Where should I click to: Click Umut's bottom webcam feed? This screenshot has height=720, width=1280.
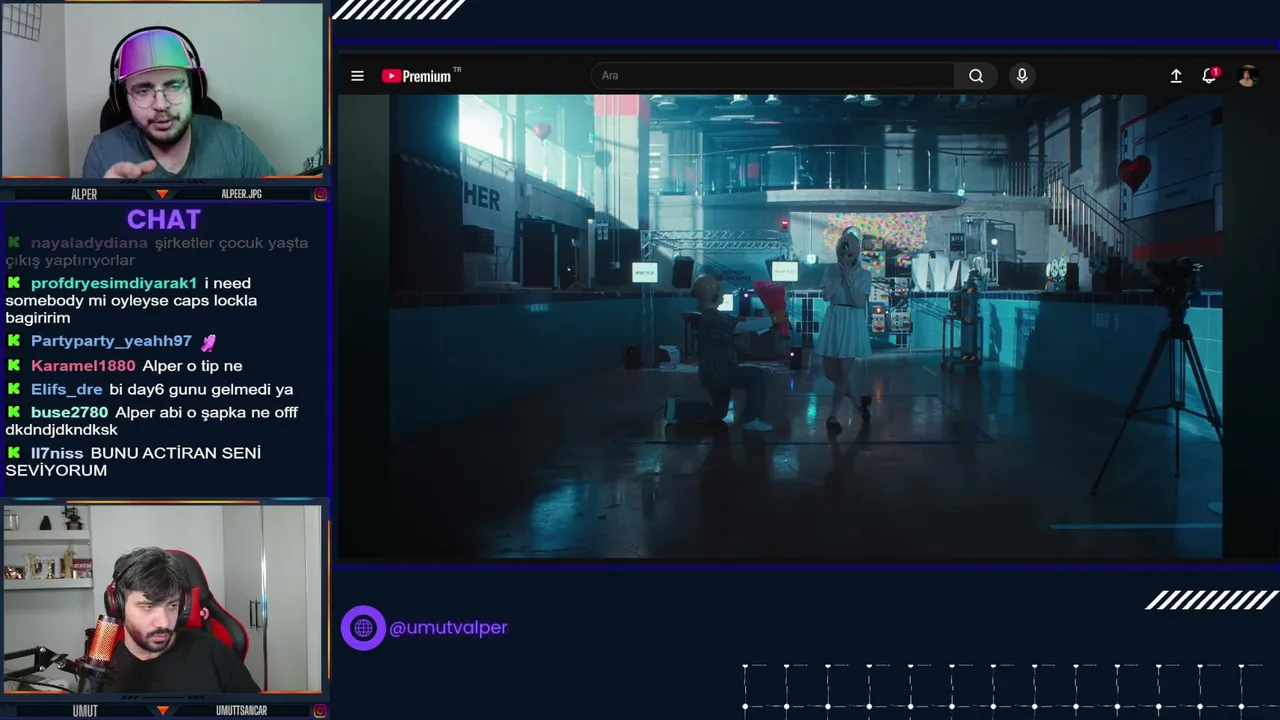[x=162, y=598]
